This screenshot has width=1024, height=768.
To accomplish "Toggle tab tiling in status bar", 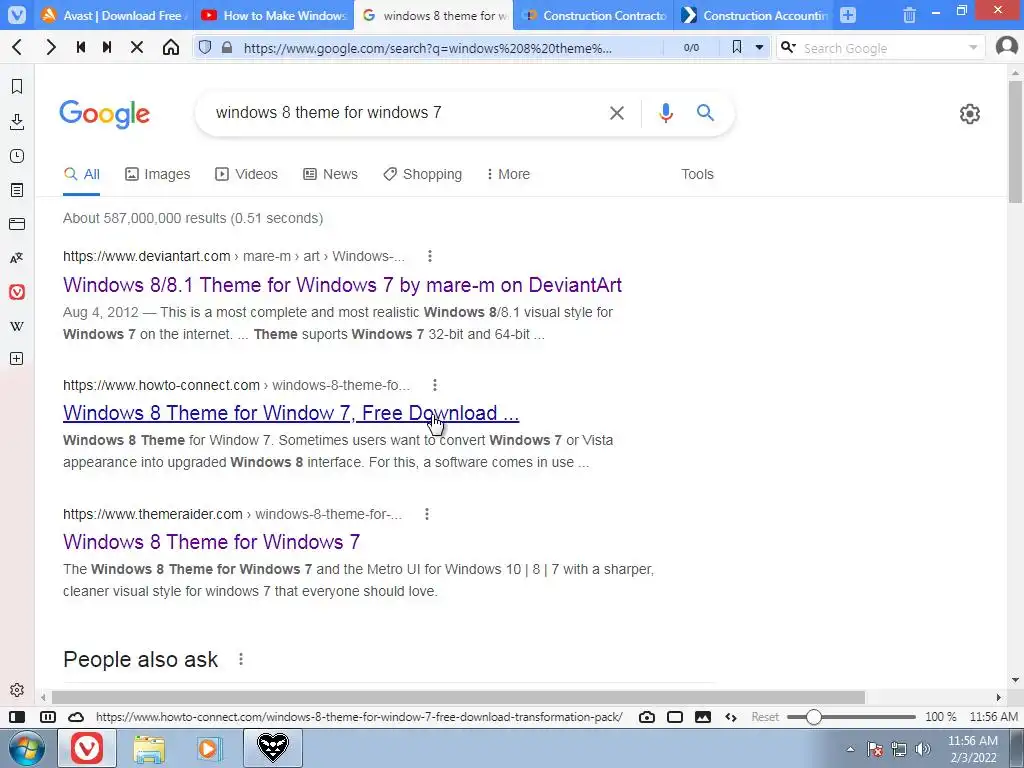I will tap(48, 717).
